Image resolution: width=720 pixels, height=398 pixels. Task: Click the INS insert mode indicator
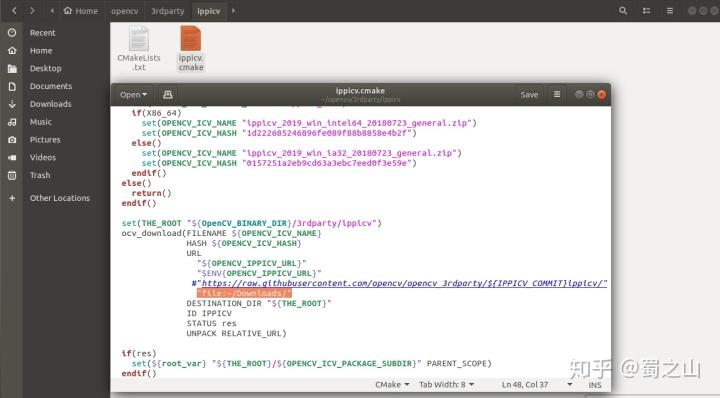595,385
